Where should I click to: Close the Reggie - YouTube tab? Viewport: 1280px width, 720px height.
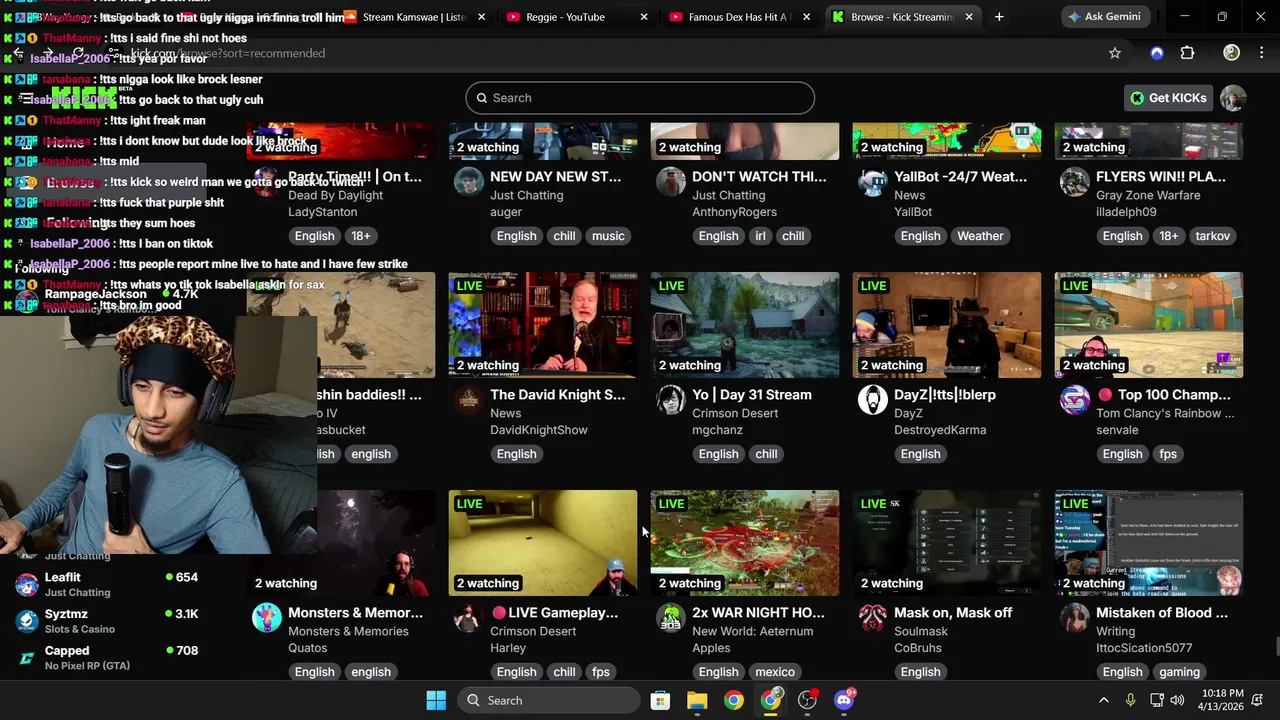click(644, 17)
